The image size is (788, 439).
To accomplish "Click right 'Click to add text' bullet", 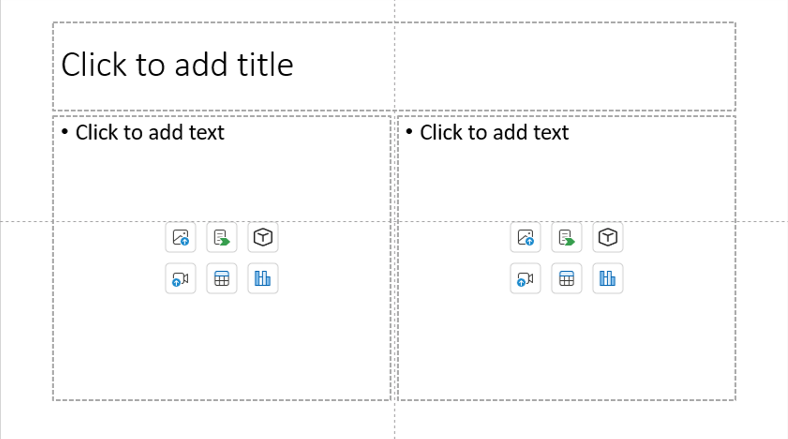I will (x=495, y=133).
